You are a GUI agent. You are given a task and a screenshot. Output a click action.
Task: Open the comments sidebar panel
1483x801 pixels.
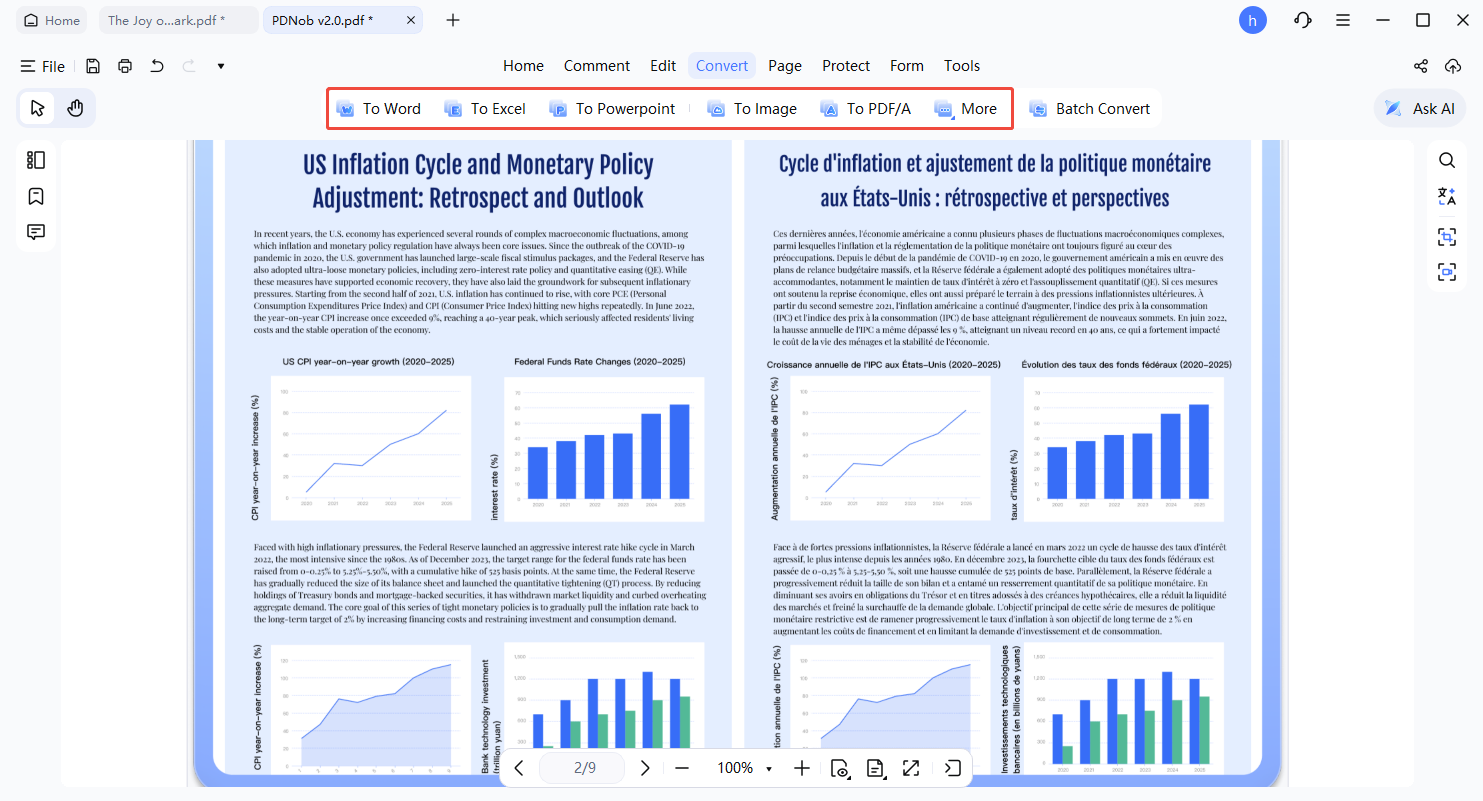click(36, 232)
